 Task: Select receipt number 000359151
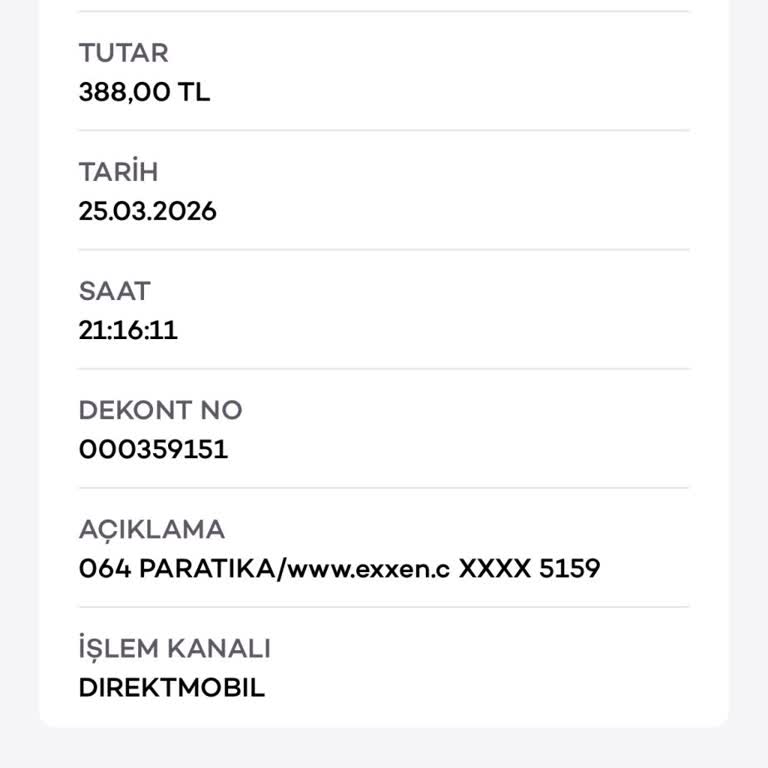point(153,449)
